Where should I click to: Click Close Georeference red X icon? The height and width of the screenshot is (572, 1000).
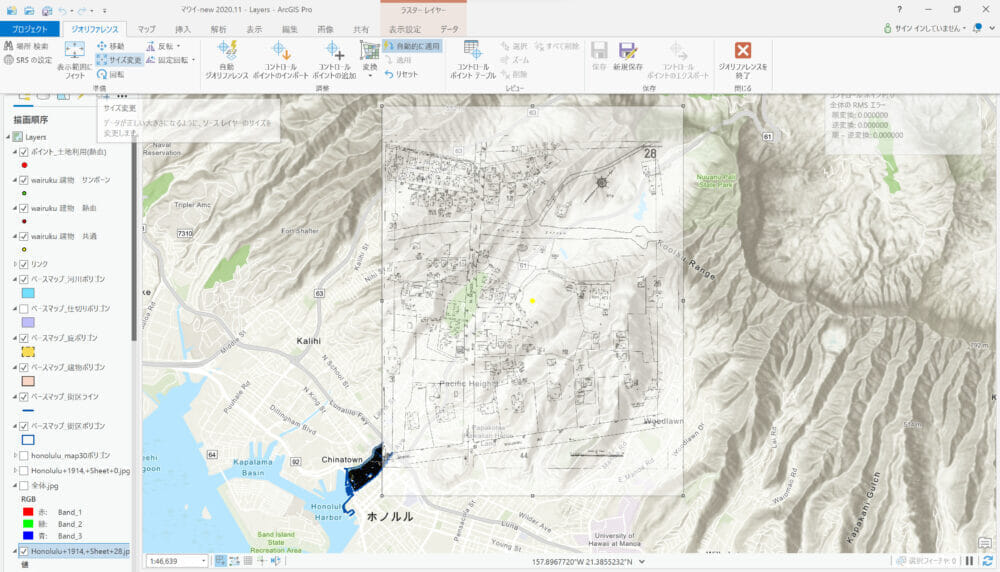click(x=742, y=50)
